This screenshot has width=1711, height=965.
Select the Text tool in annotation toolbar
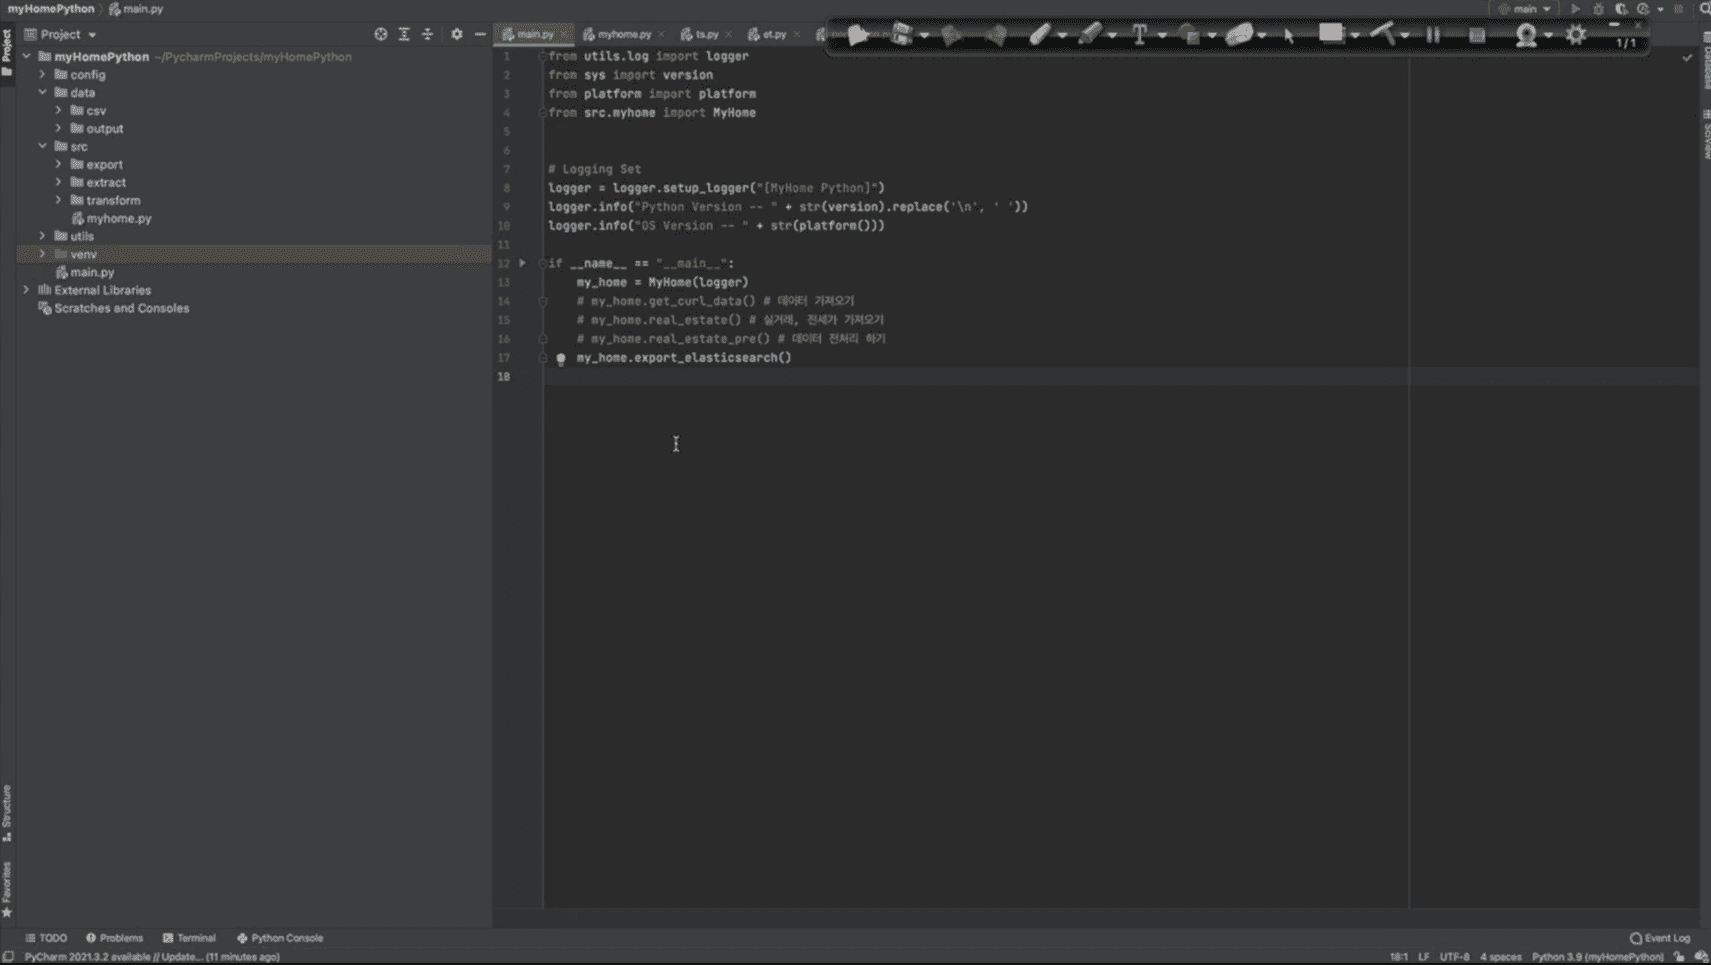[x=1139, y=35]
